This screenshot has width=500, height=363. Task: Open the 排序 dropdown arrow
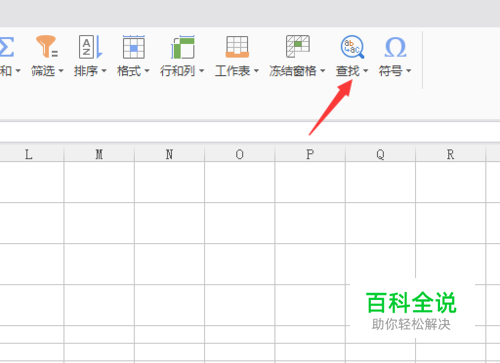coord(104,71)
